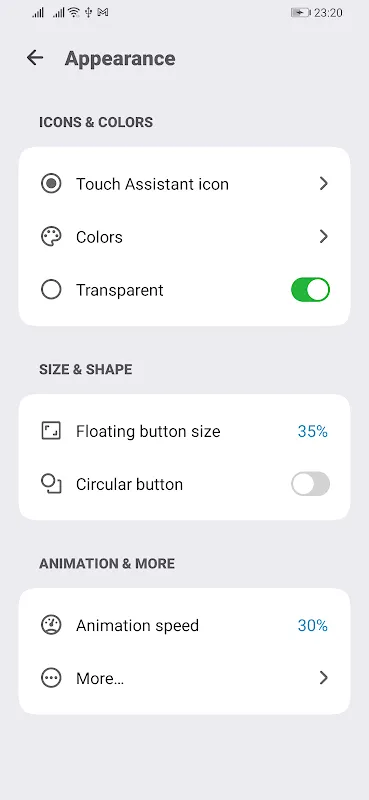Image resolution: width=369 pixels, height=800 pixels.
Task: Expand the More… chevron arrow
Action: [323, 678]
